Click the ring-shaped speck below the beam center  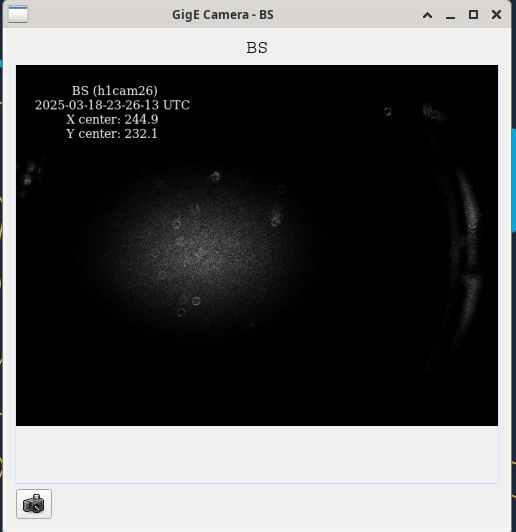point(196,301)
